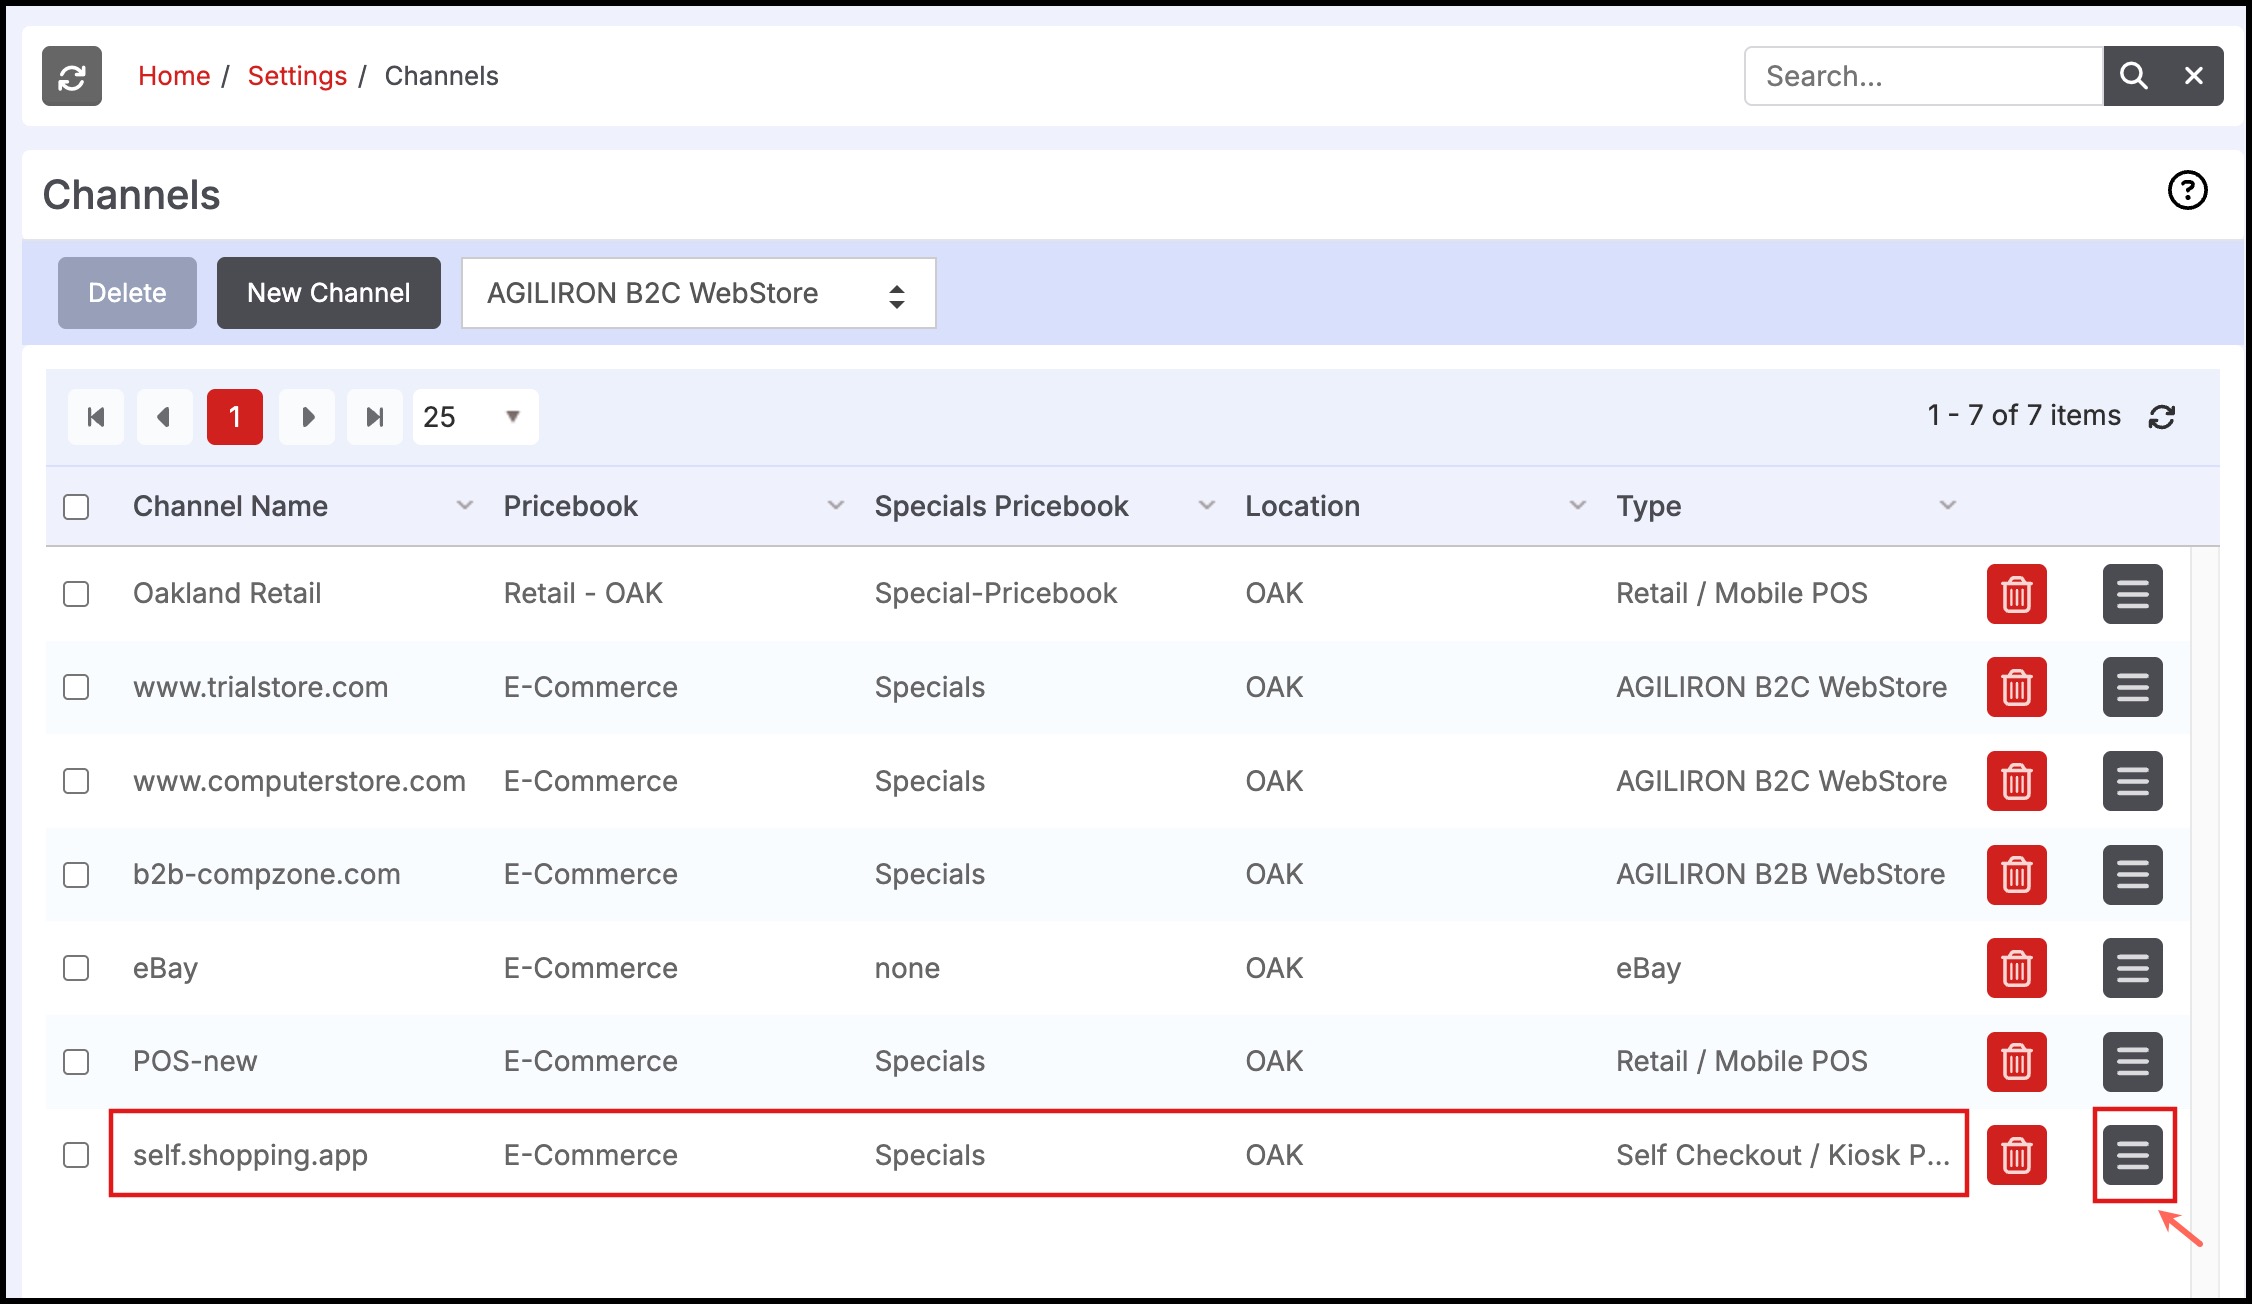Image resolution: width=2252 pixels, height=1304 pixels.
Task: Go to Home breadcrumb link
Action: click(174, 76)
